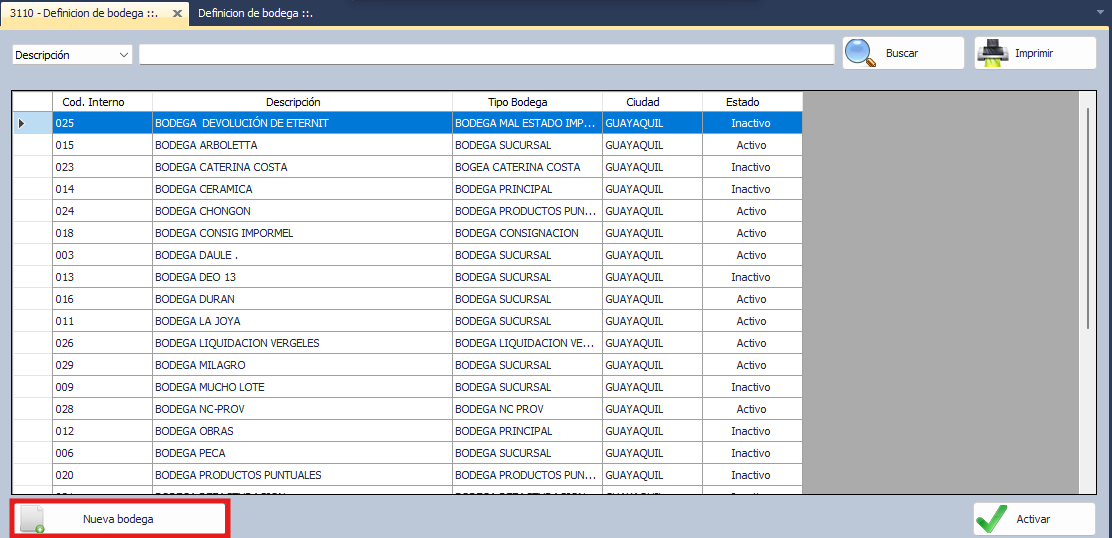
Task: Click the printer icon for Imprimir
Action: point(992,53)
